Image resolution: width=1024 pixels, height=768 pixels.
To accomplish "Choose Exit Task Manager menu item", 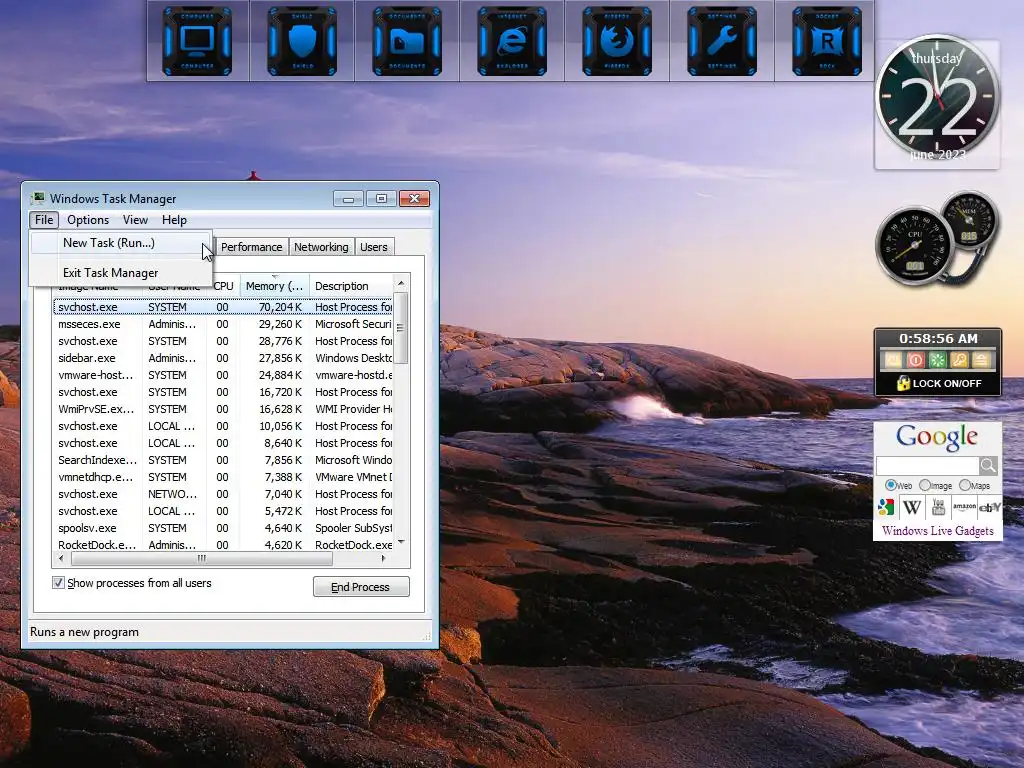I will (121, 273).
